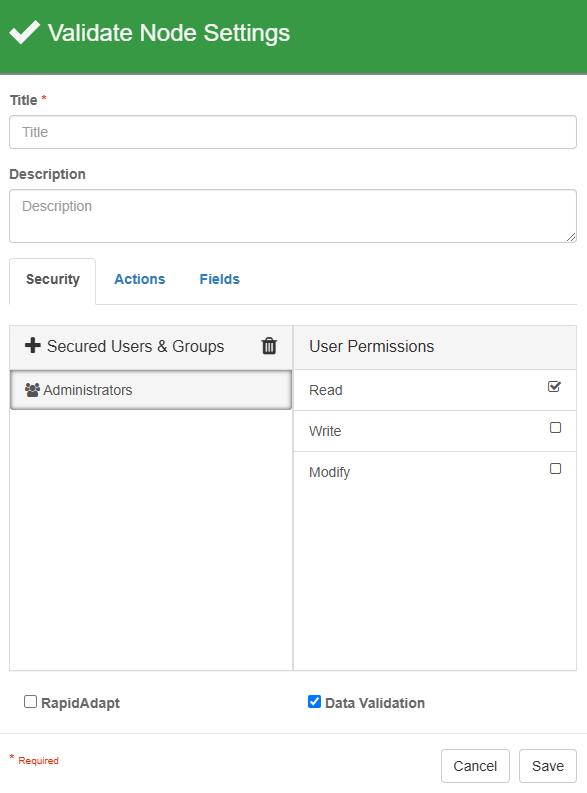This screenshot has height=793, width=587.
Task: Enable the Write permission checkbox
Action: click(x=555, y=428)
